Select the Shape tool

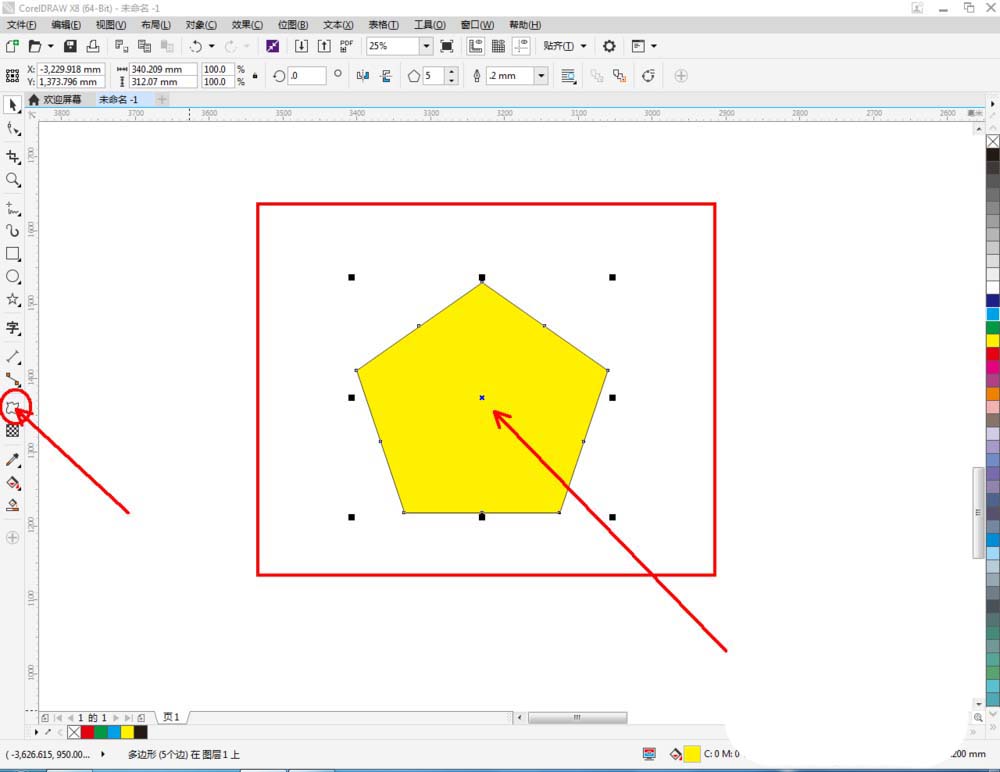tap(13, 128)
